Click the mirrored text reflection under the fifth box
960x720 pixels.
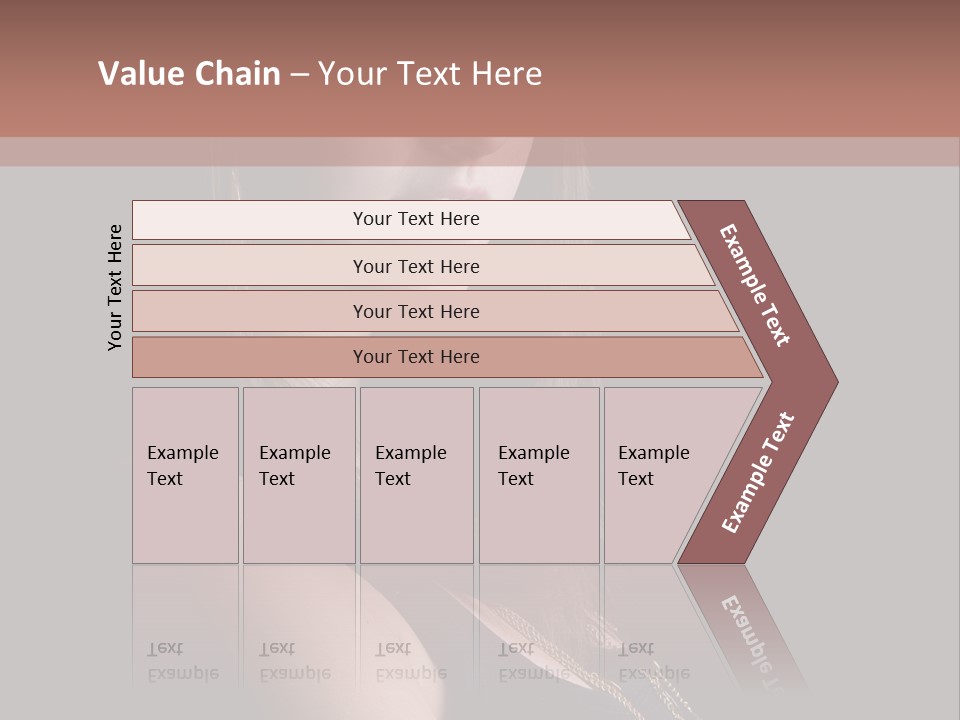coord(654,661)
